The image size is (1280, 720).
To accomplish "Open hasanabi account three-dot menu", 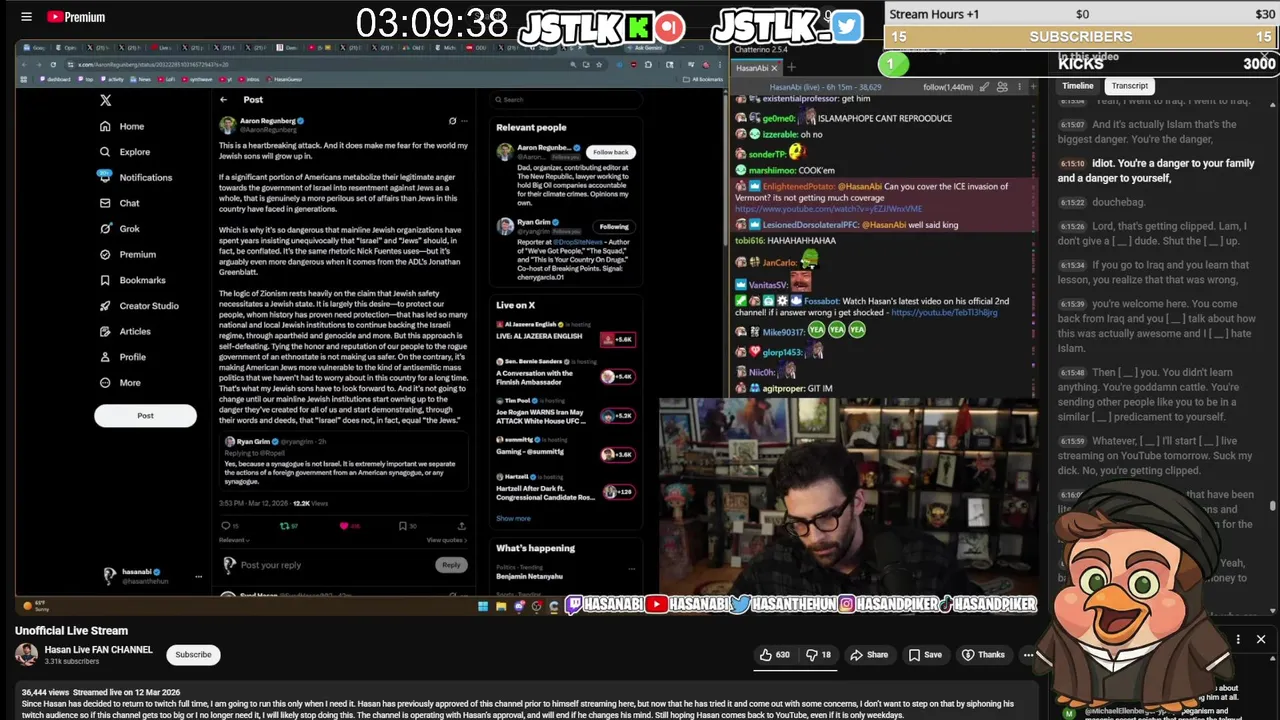I will pos(198,576).
